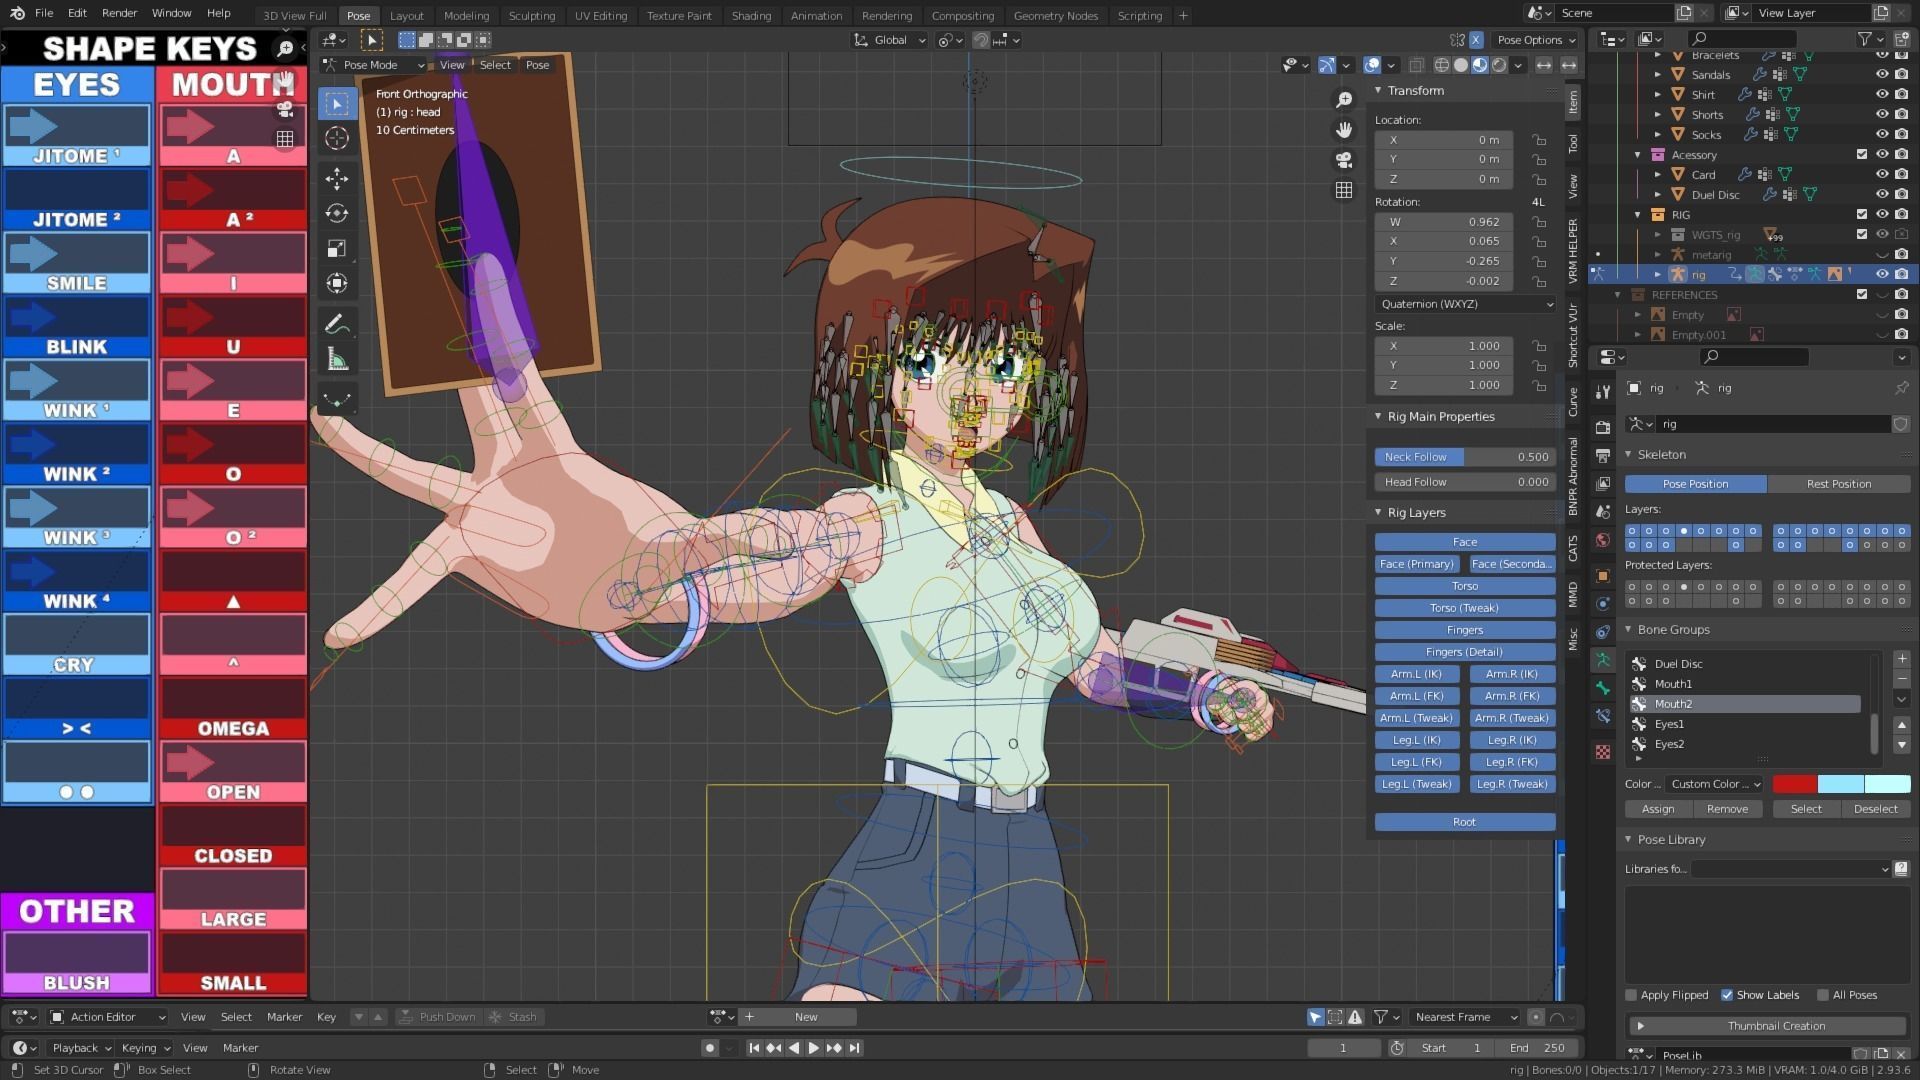The width and height of the screenshot is (1920, 1080).
Task: Select the Transform tool
Action: coord(337,284)
